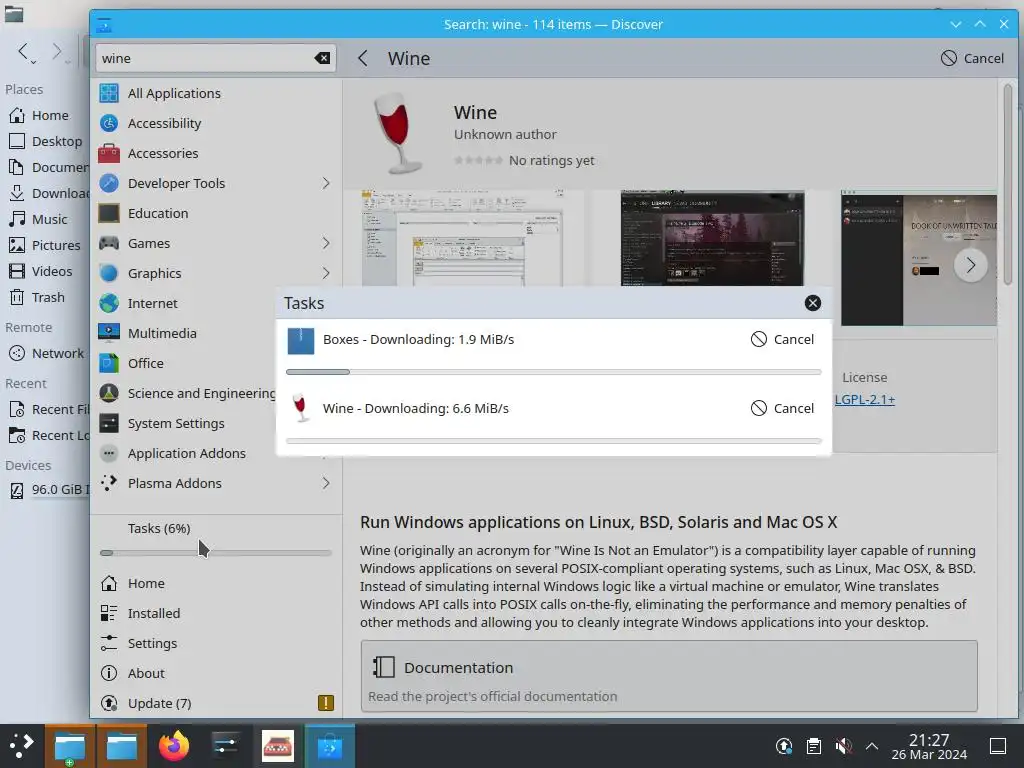Open the Documentation link card

pyautogui.click(x=669, y=676)
